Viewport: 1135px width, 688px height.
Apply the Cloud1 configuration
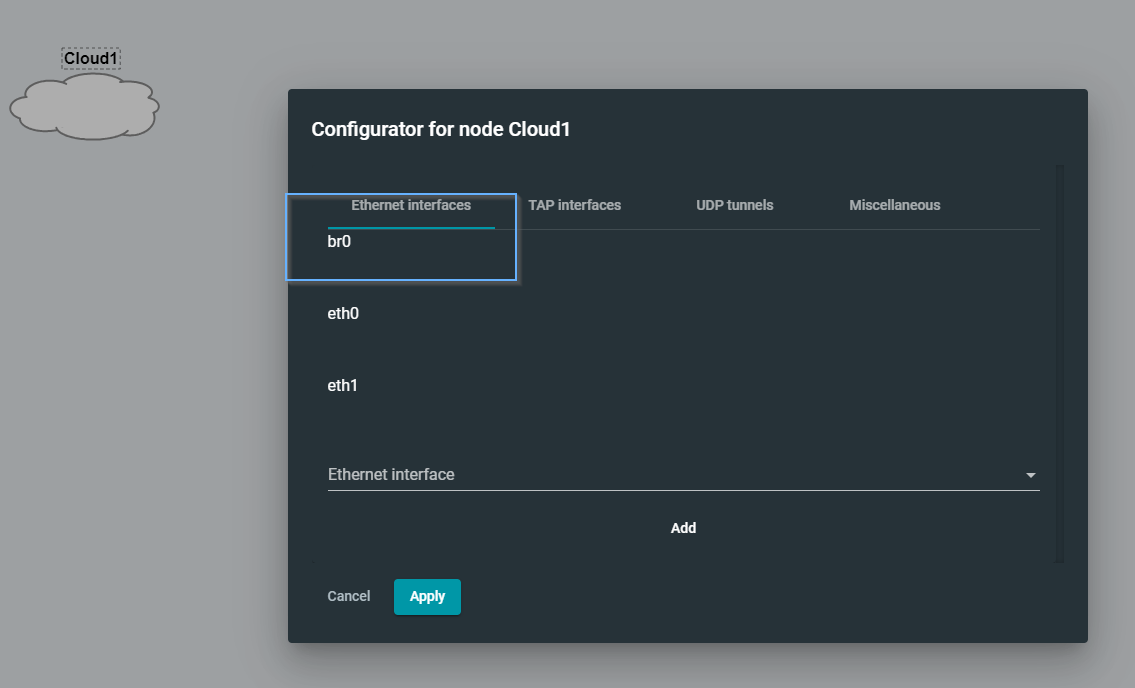pos(427,597)
